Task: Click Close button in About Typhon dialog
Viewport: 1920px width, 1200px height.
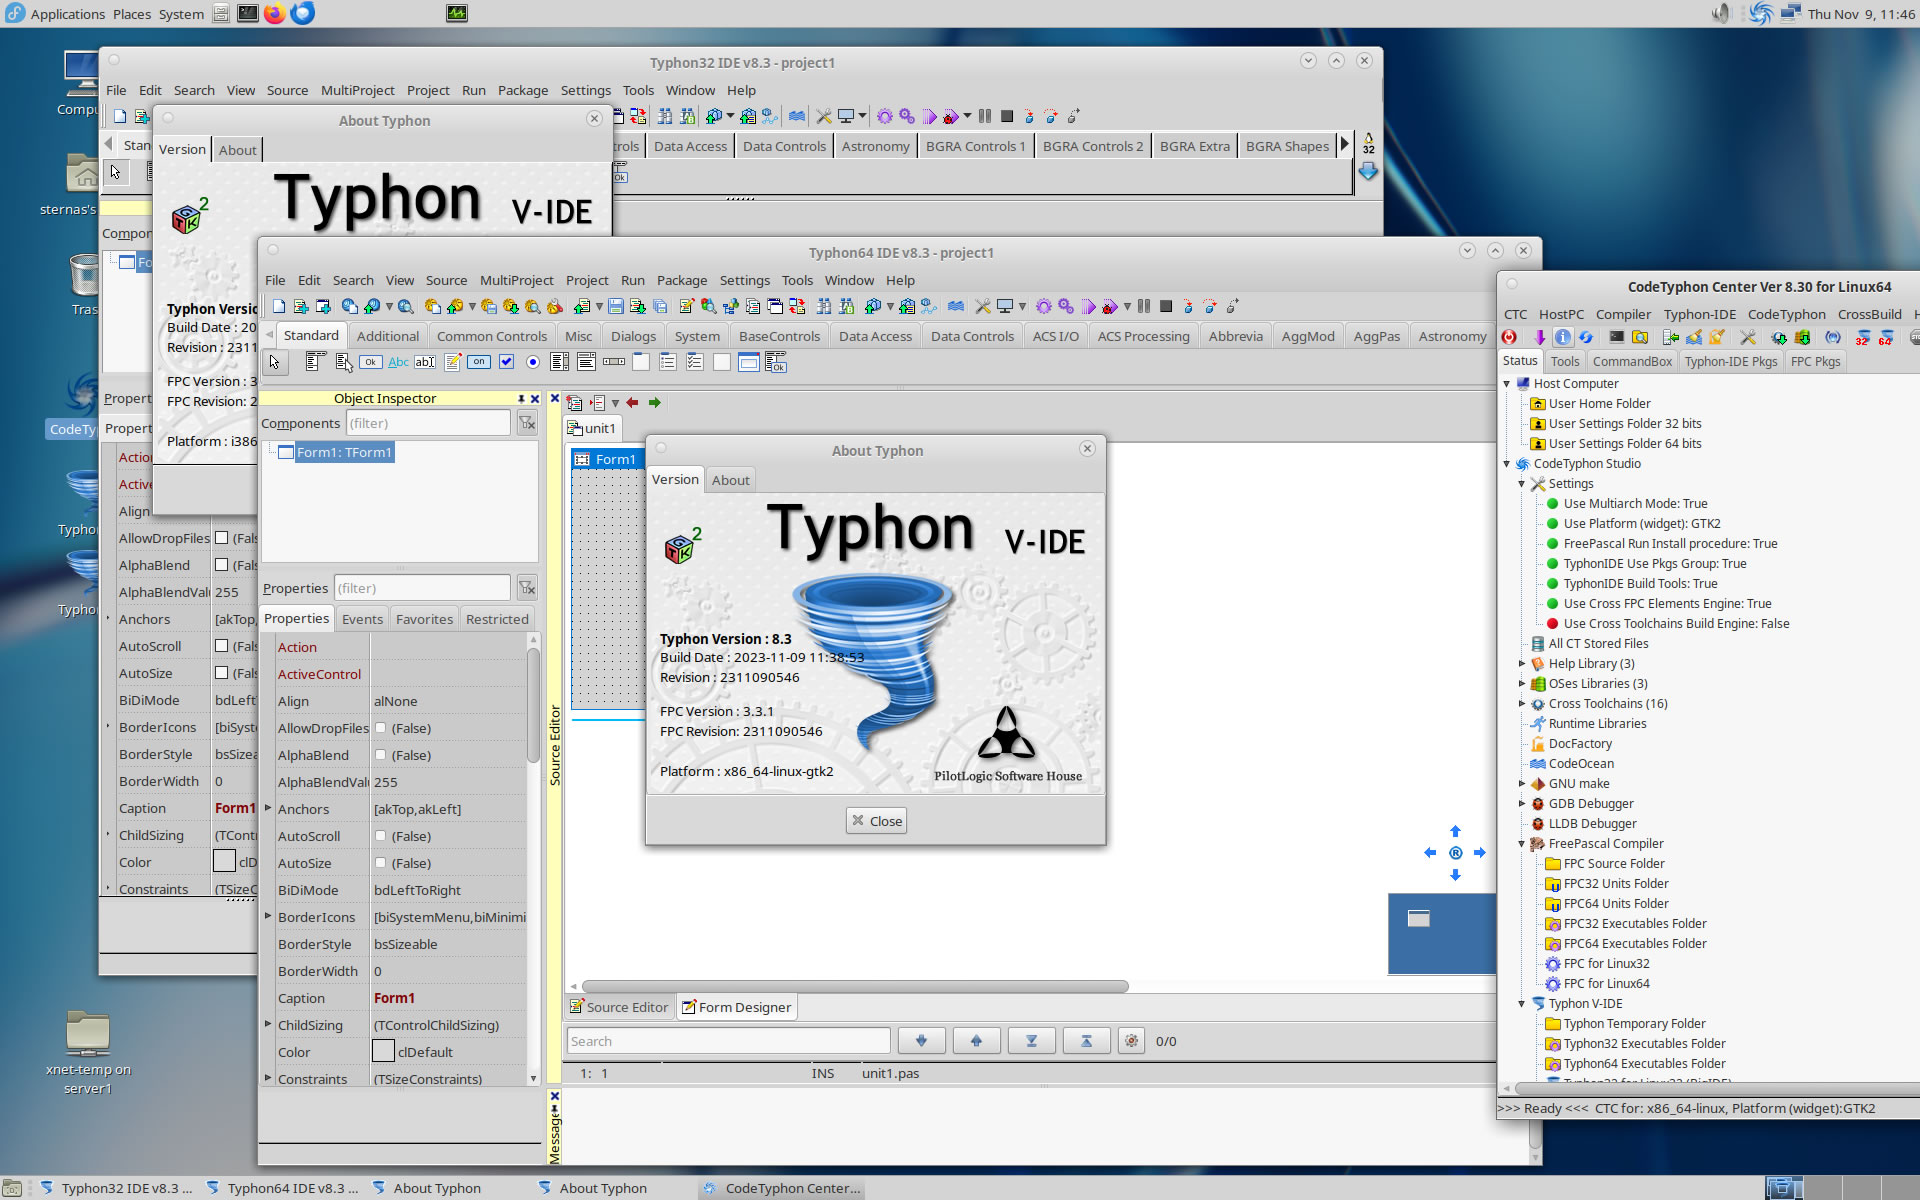Action: click(x=877, y=821)
